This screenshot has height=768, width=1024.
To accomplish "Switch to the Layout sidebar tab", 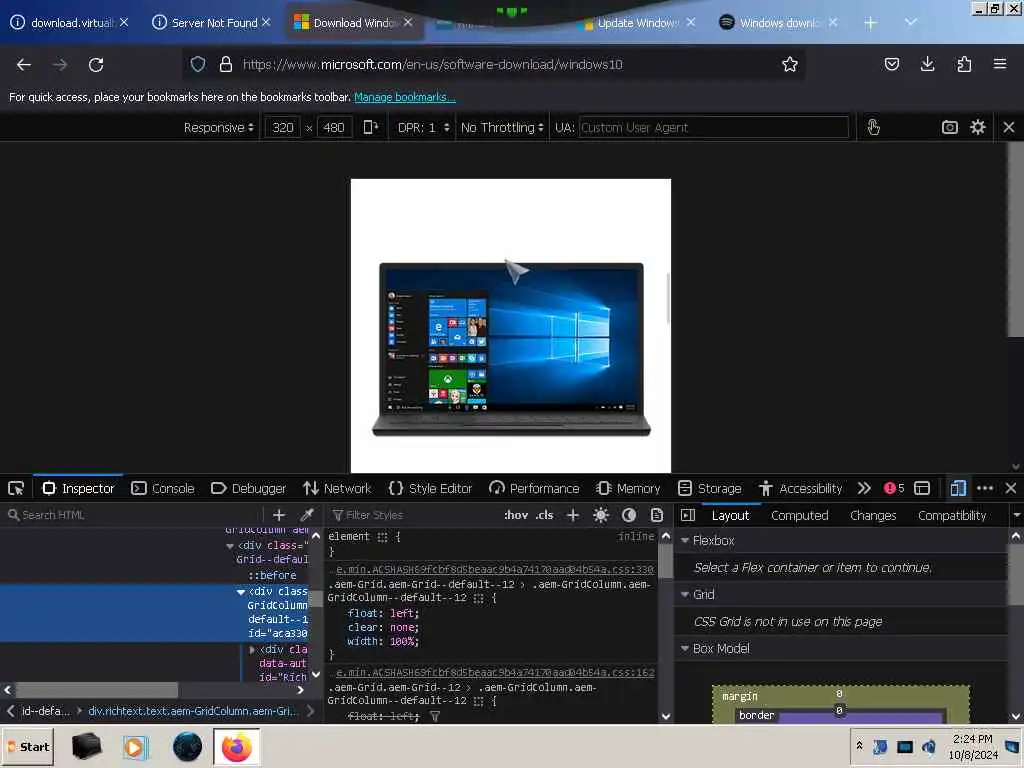I will pyautogui.click(x=730, y=515).
